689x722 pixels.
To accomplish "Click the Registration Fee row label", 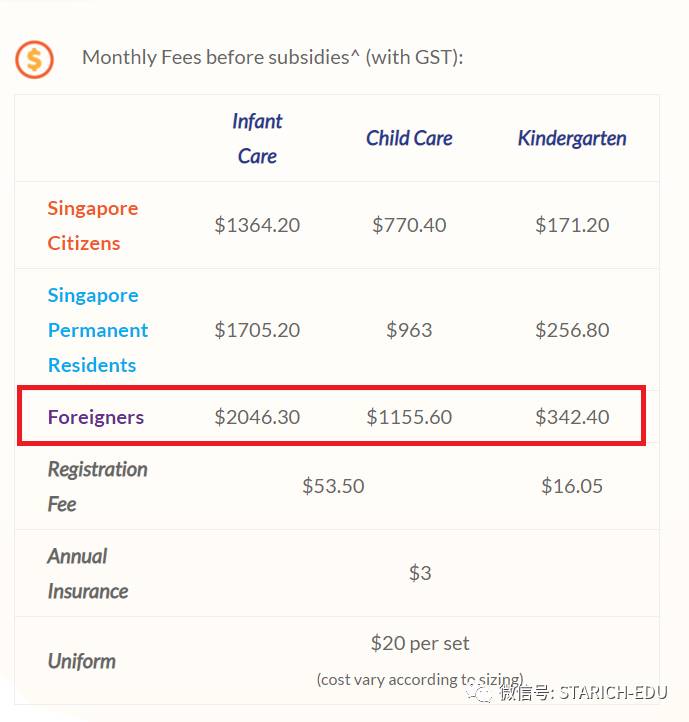I will pos(96,486).
